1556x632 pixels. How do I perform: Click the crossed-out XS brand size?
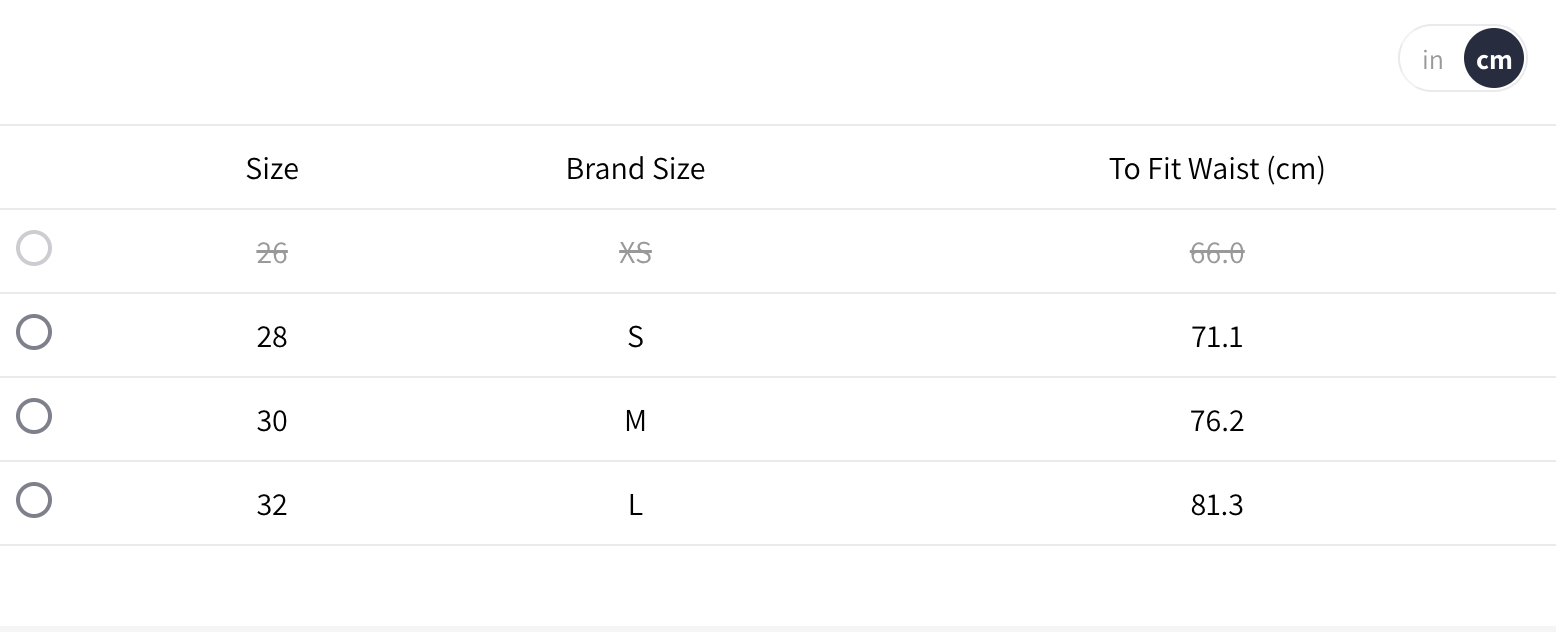click(635, 253)
